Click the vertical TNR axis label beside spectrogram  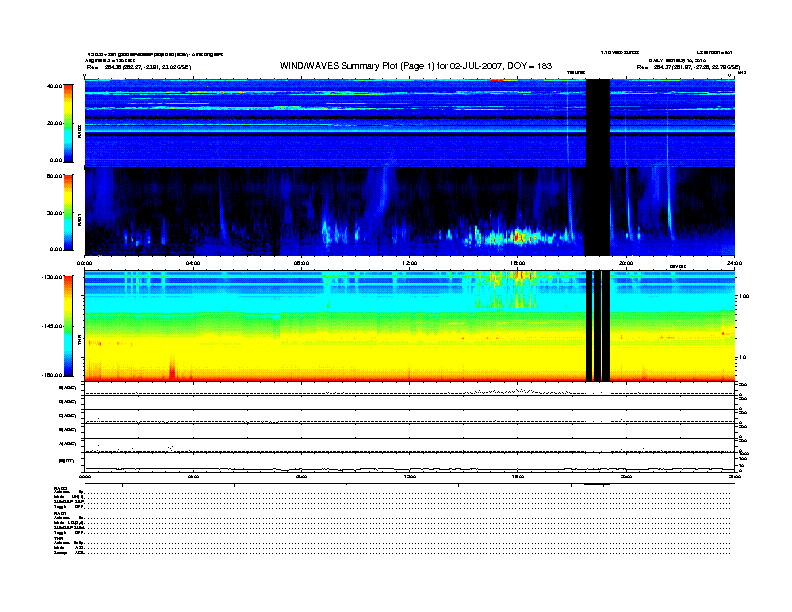79,341
